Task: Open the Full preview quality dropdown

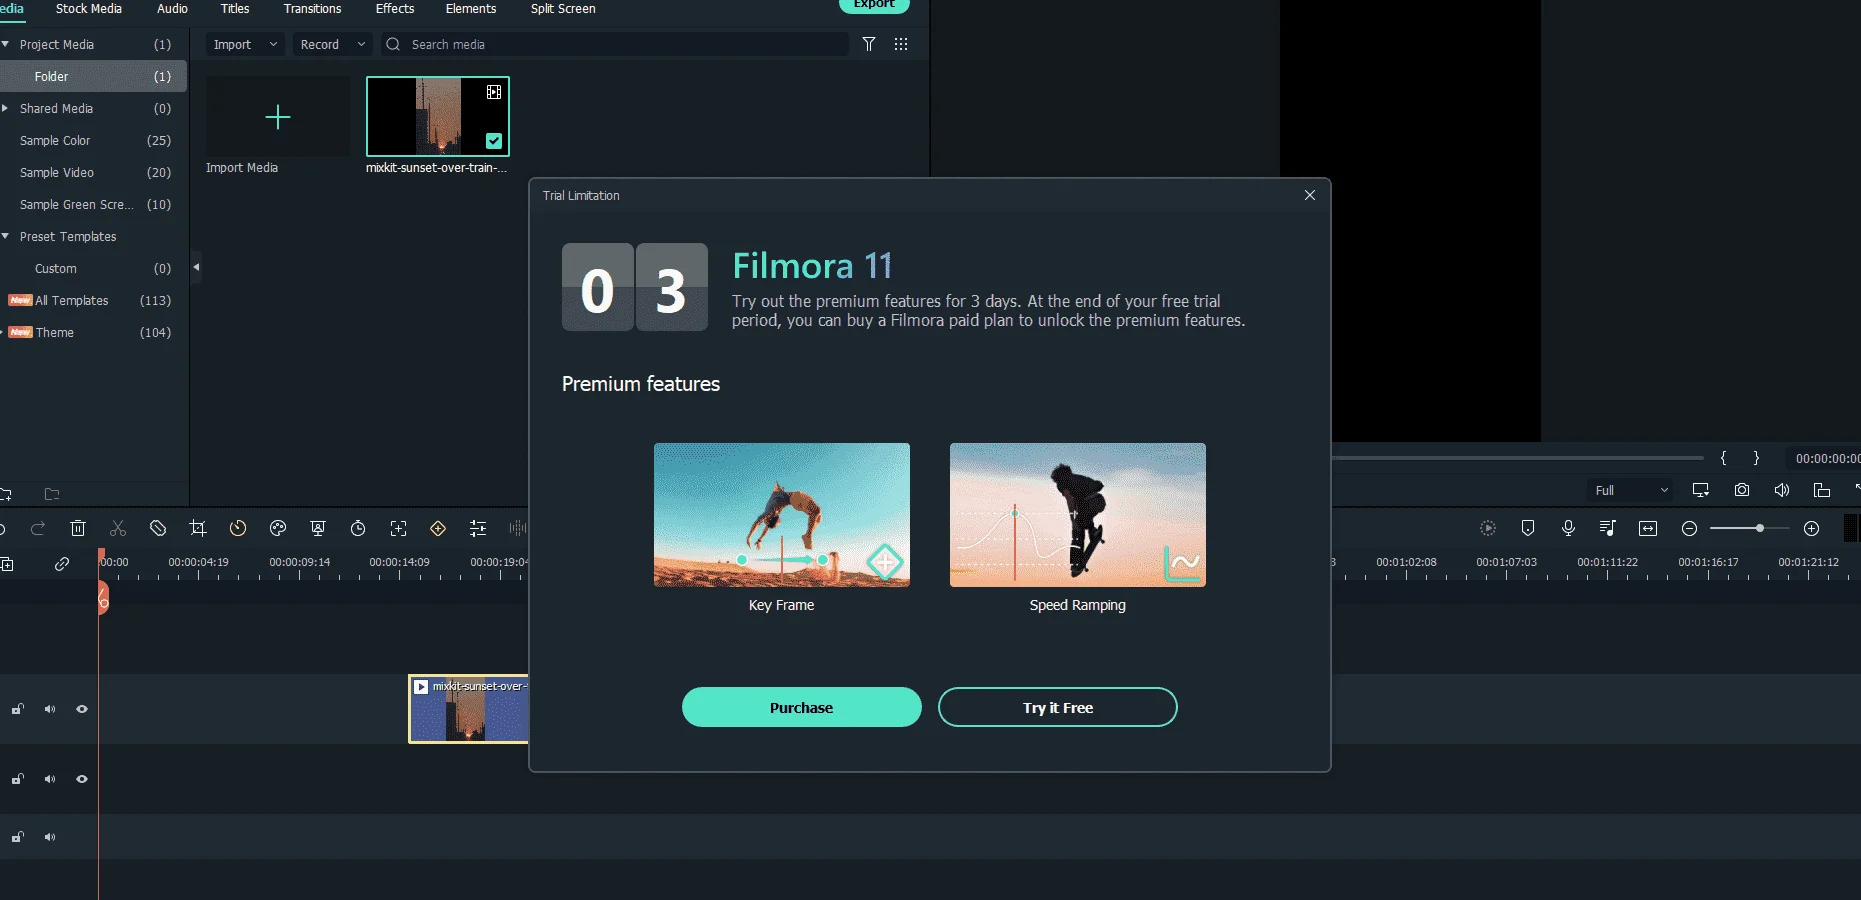Action: click(1631, 490)
